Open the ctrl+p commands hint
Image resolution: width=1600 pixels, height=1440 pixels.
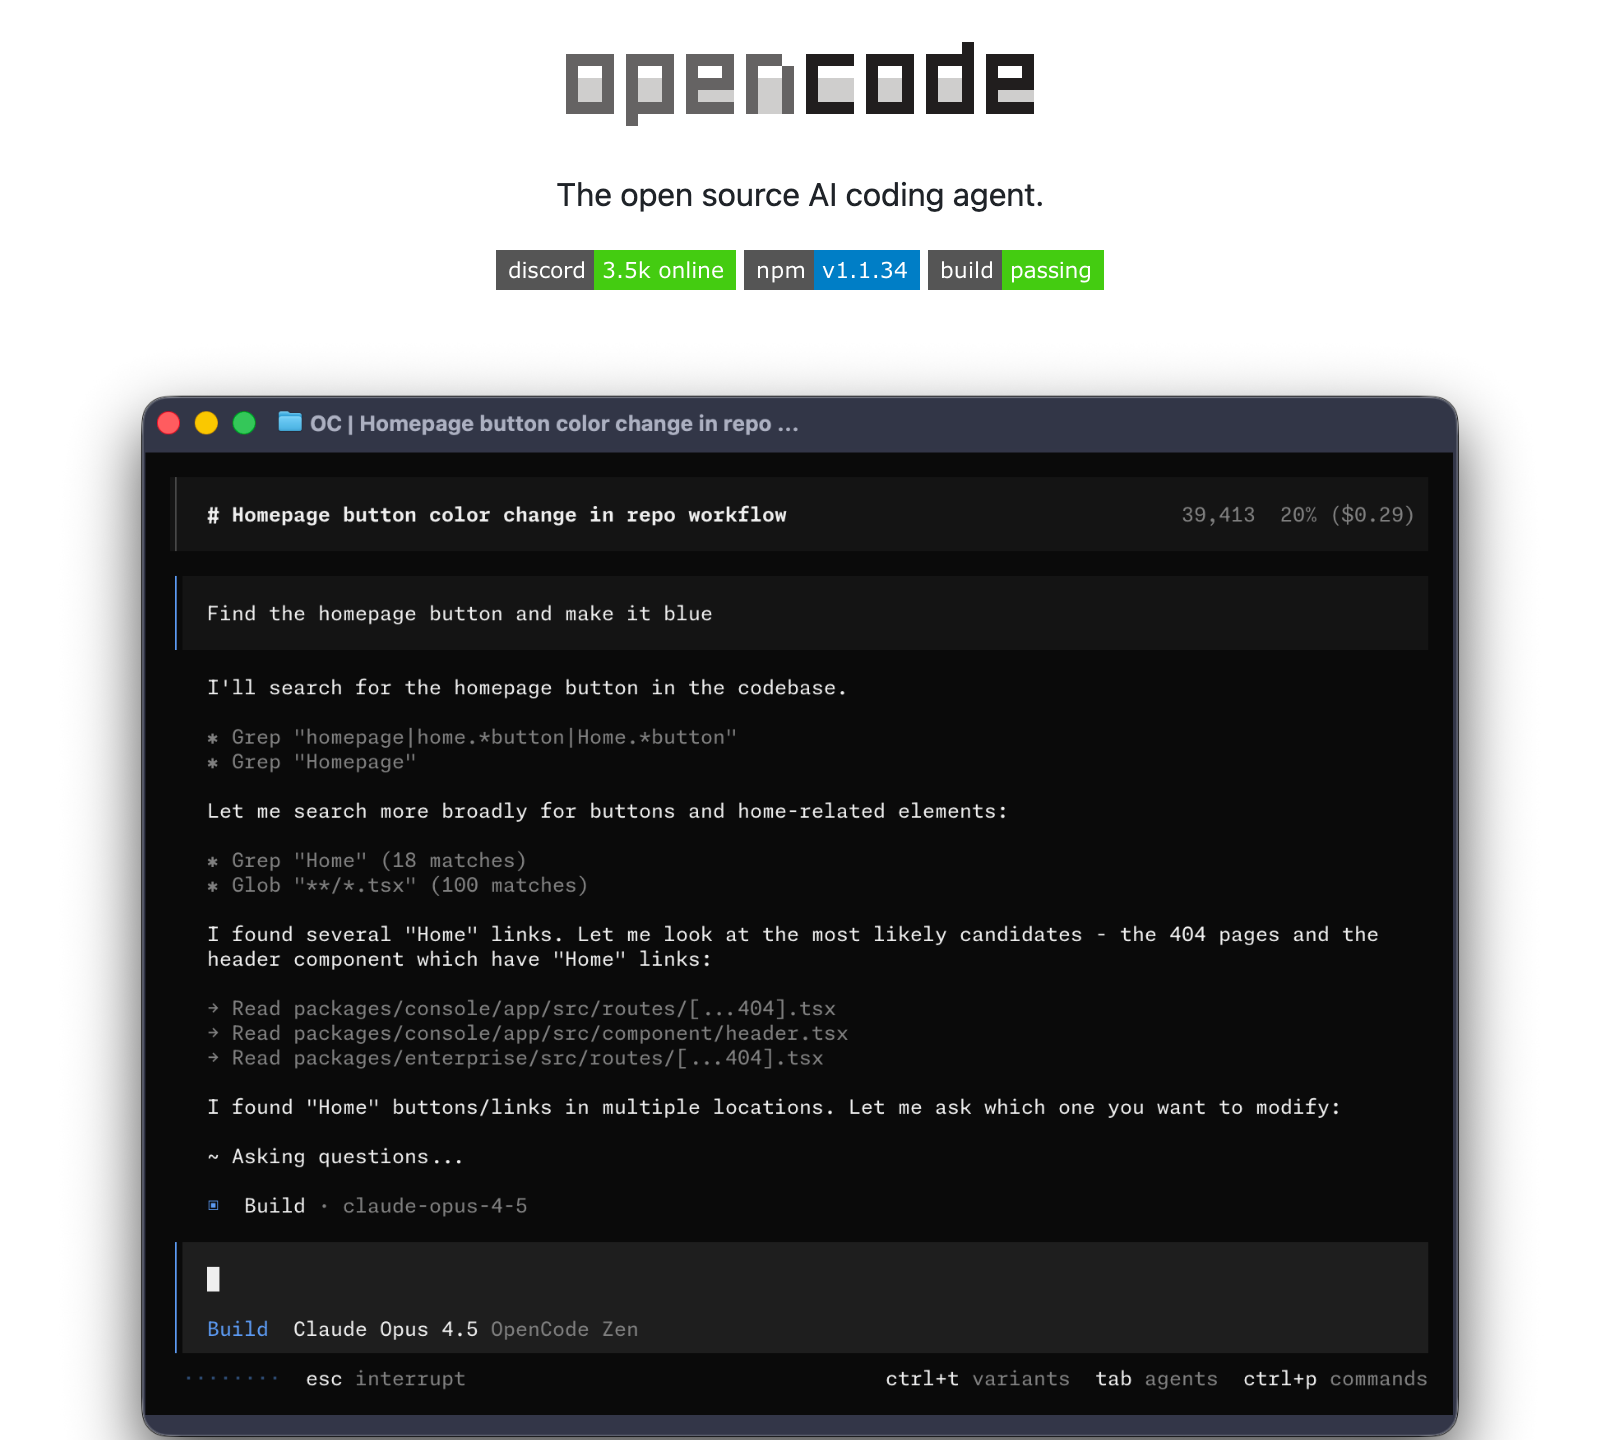[1335, 1379]
